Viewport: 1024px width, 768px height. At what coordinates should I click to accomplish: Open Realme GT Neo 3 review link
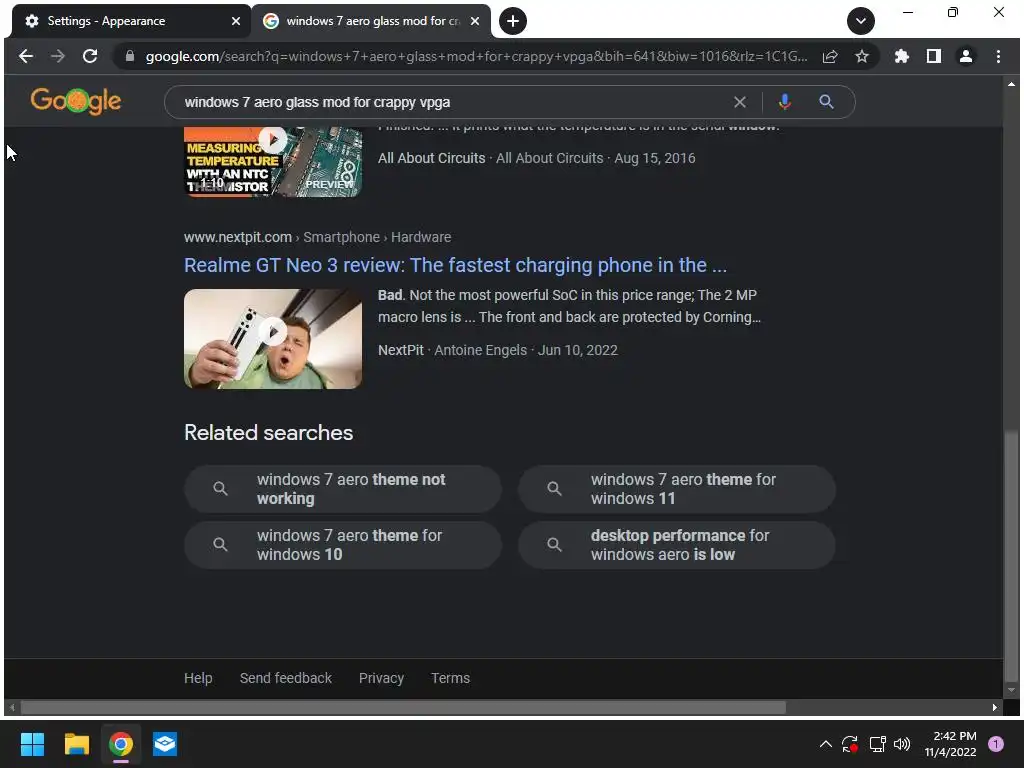coord(455,265)
